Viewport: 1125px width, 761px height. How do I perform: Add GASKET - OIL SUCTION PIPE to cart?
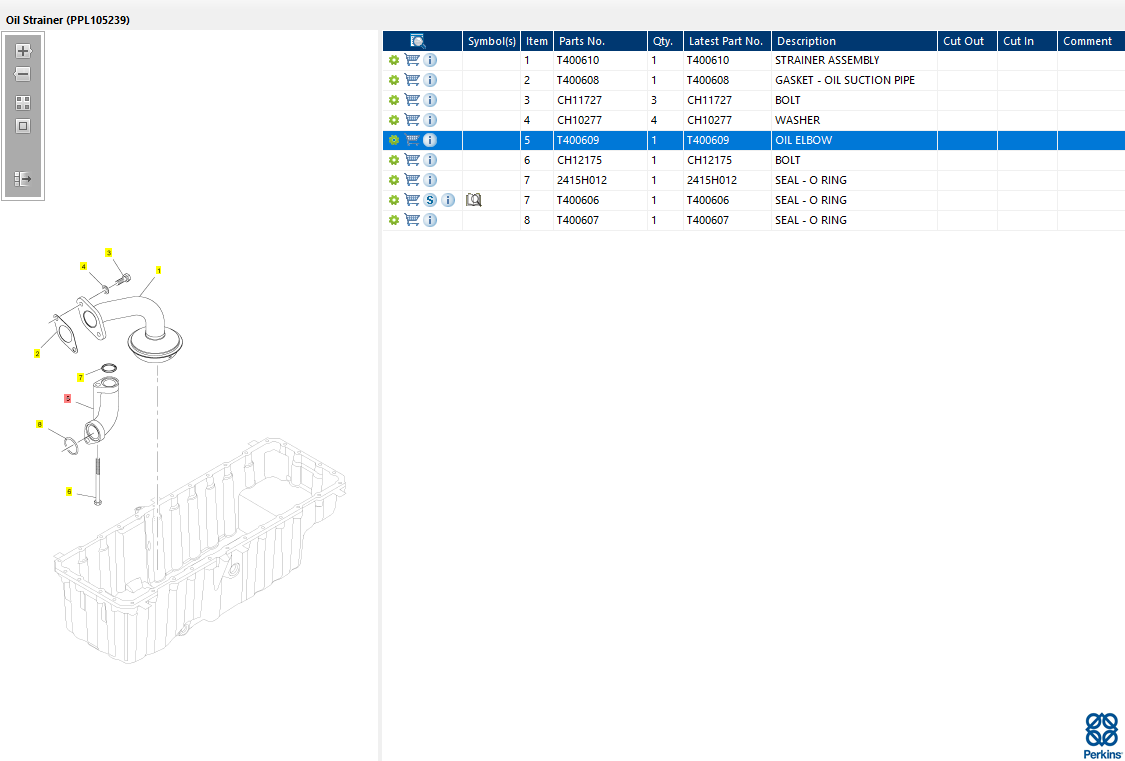(x=412, y=80)
